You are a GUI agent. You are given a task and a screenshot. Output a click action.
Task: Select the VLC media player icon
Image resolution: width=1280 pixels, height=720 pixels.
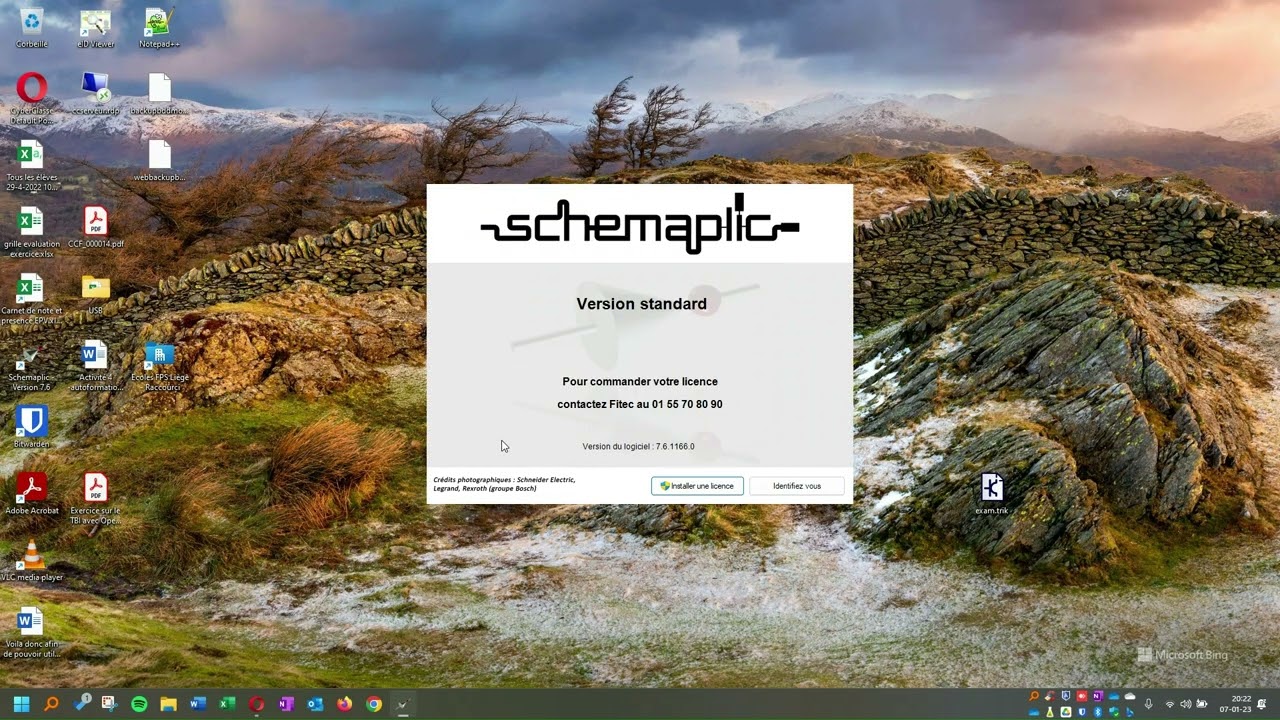coord(31,561)
